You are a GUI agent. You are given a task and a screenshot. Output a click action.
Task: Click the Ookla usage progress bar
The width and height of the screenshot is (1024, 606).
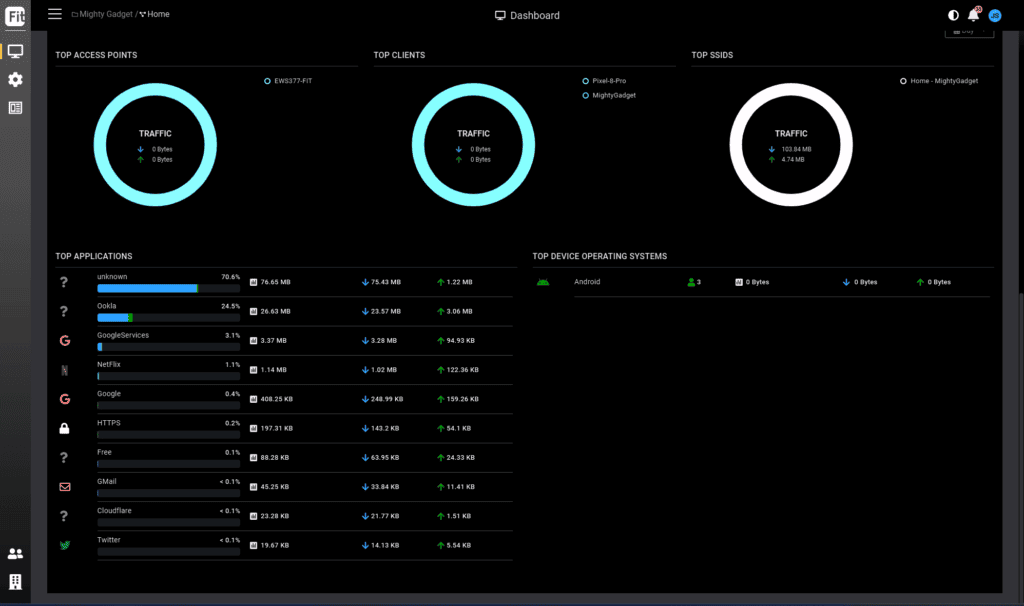coord(168,318)
